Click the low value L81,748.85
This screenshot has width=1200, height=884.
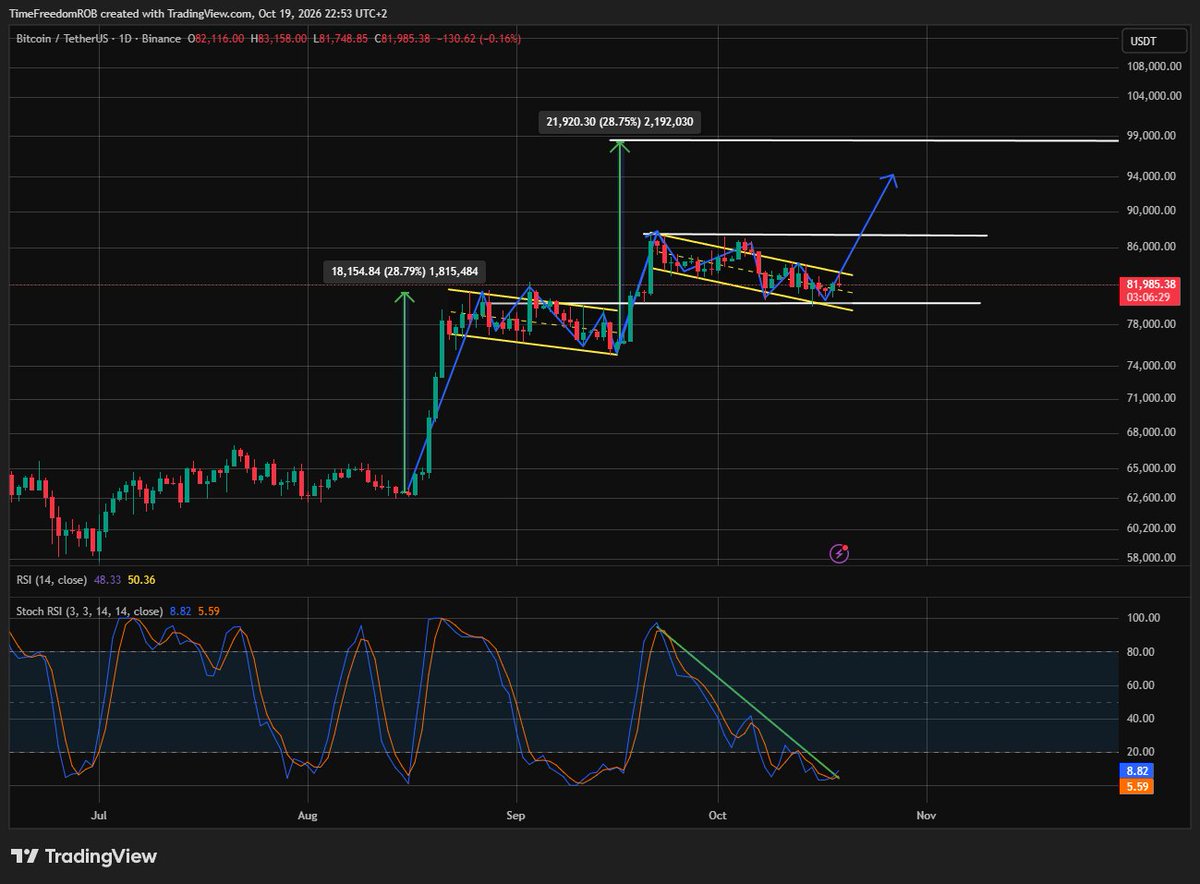(x=339, y=39)
